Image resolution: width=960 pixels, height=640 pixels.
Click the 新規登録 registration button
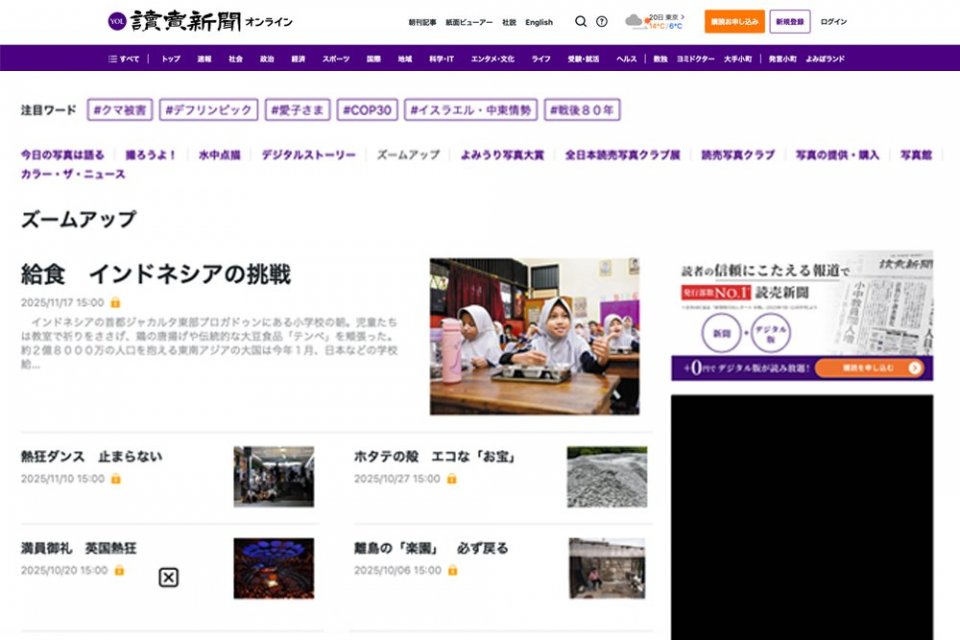coord(789,20)
